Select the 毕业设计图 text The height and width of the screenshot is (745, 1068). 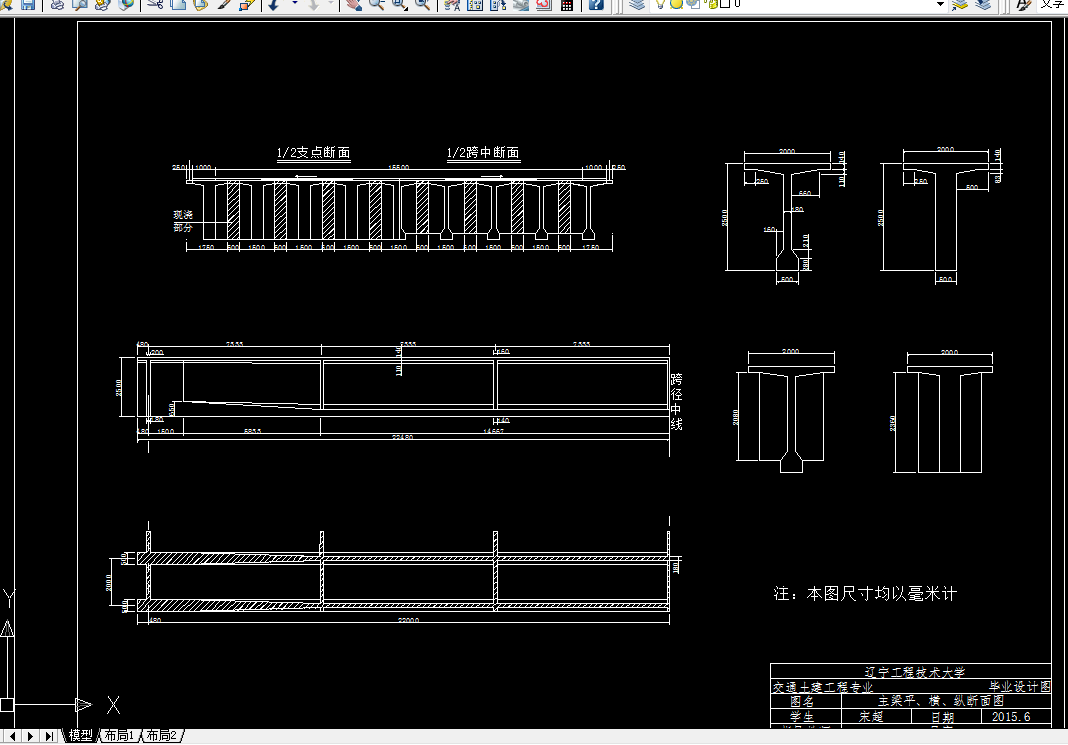[1020, 686]
